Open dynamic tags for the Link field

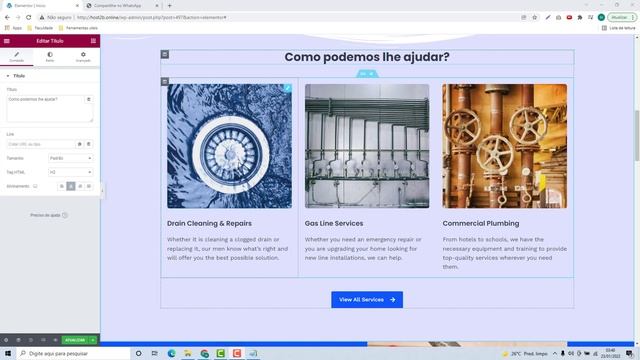[89, 144]
